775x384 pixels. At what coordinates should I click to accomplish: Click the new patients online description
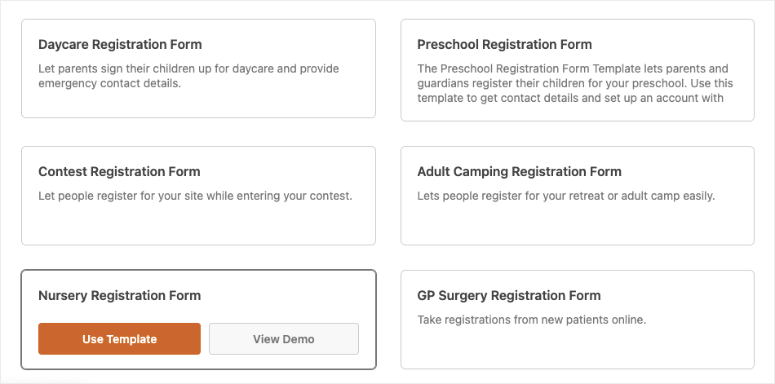click(532, 320)
